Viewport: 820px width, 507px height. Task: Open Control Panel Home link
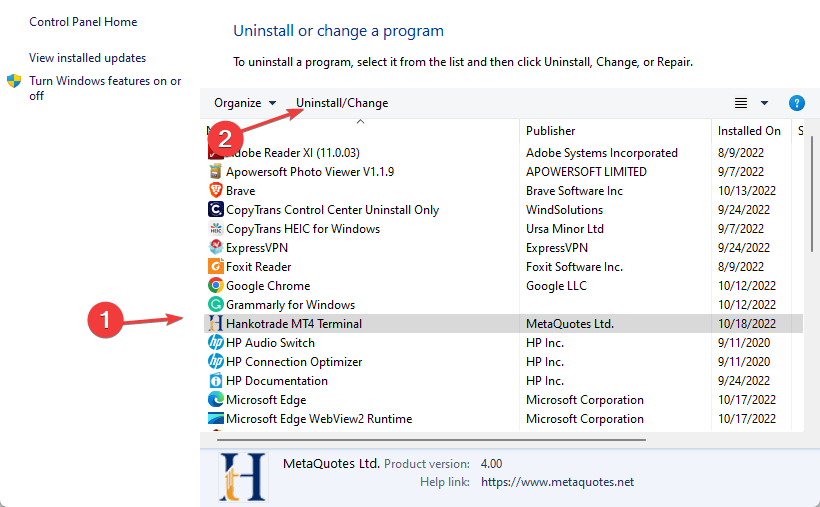point(83,21)
